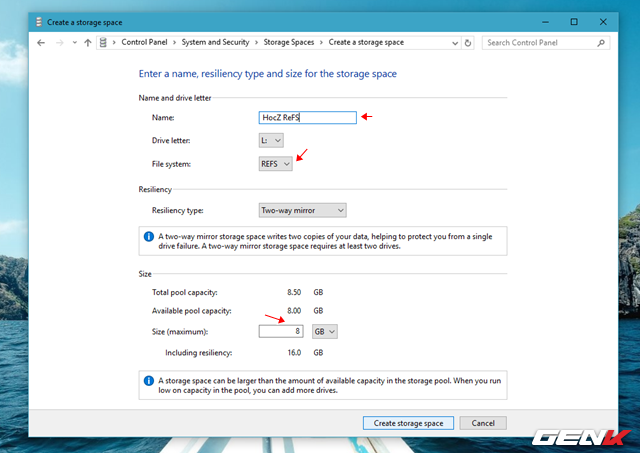Maximize the Create a storage space window
This screenshot has width=640, height=453.
574,22
